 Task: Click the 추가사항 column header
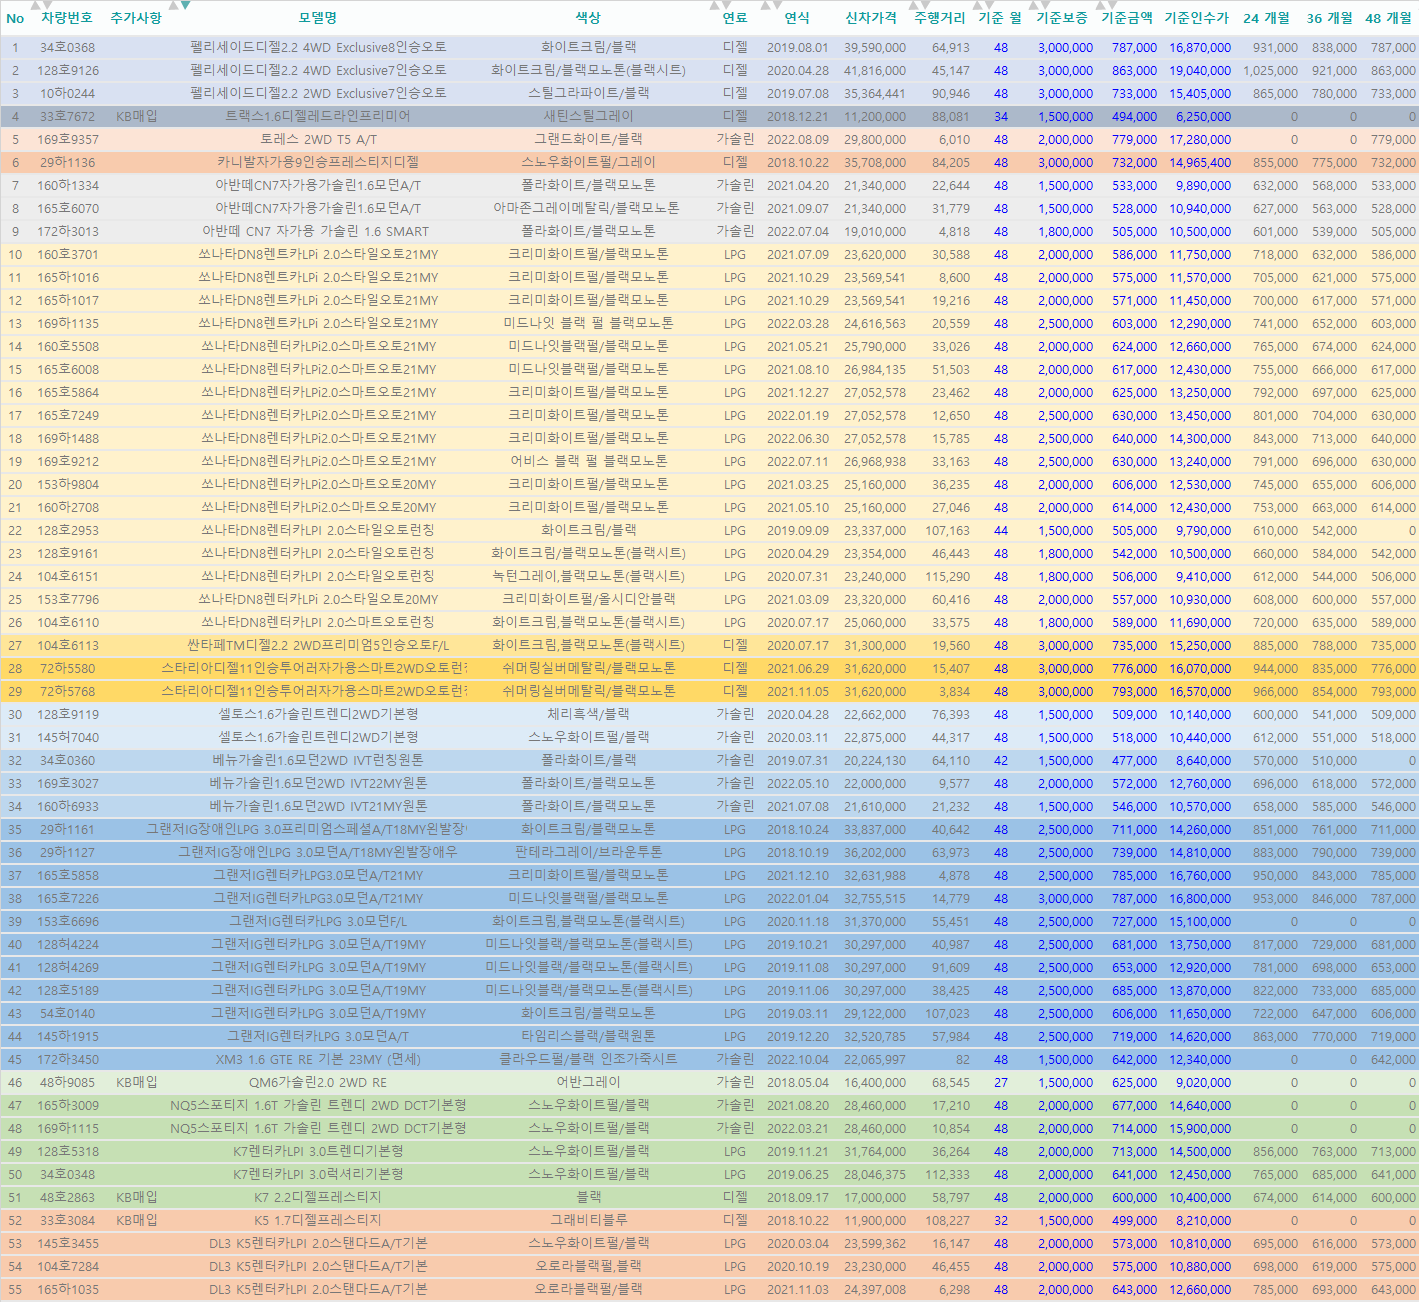point(136,18)
